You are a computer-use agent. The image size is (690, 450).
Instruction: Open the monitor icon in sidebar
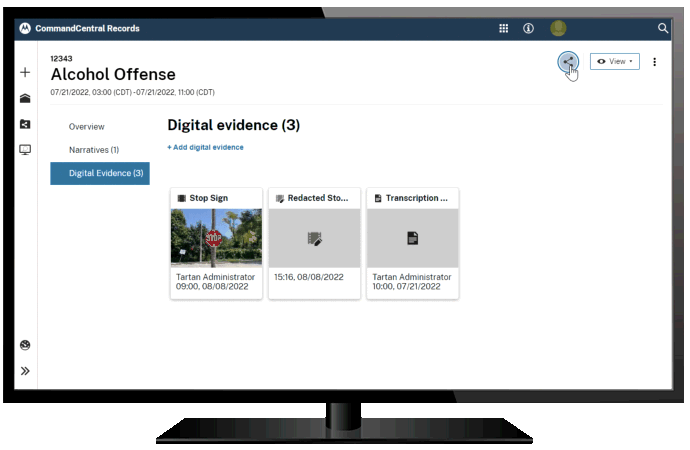click(x=25, y=150)
